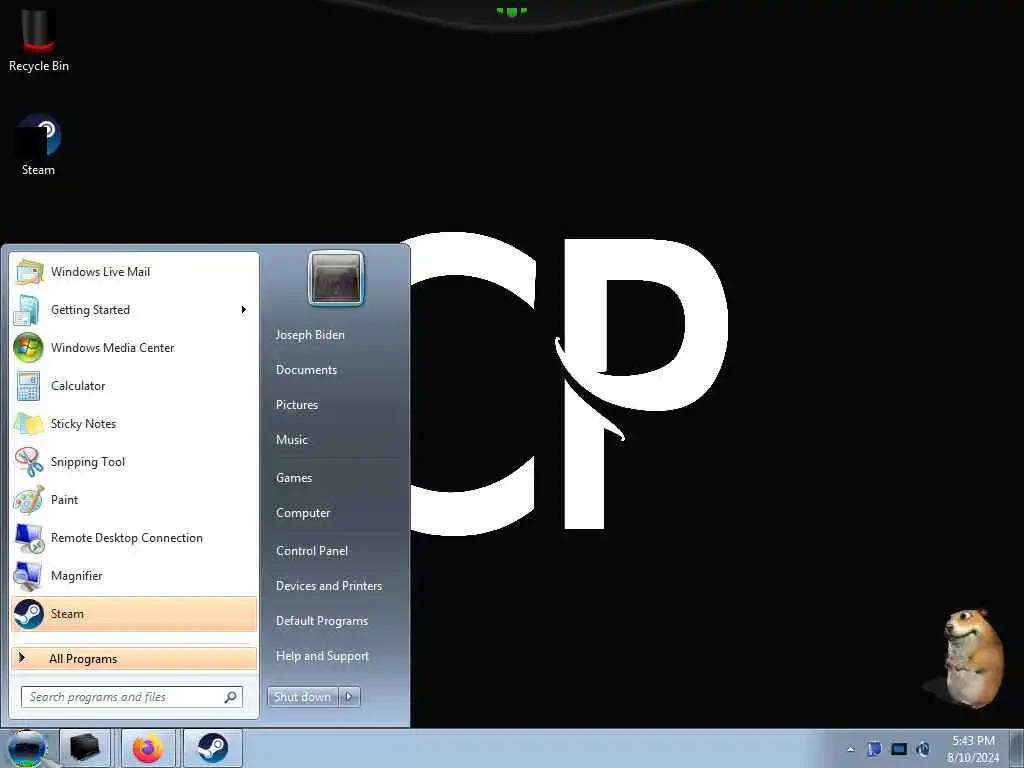The image size is (1024, 768).
Task: Launch Windows Media Center
Action: [135, 347]
